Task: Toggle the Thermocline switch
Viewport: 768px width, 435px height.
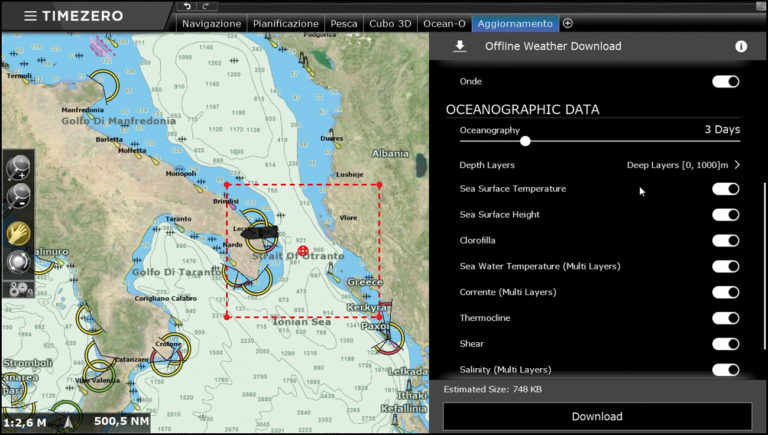Action: click(725, 318)
